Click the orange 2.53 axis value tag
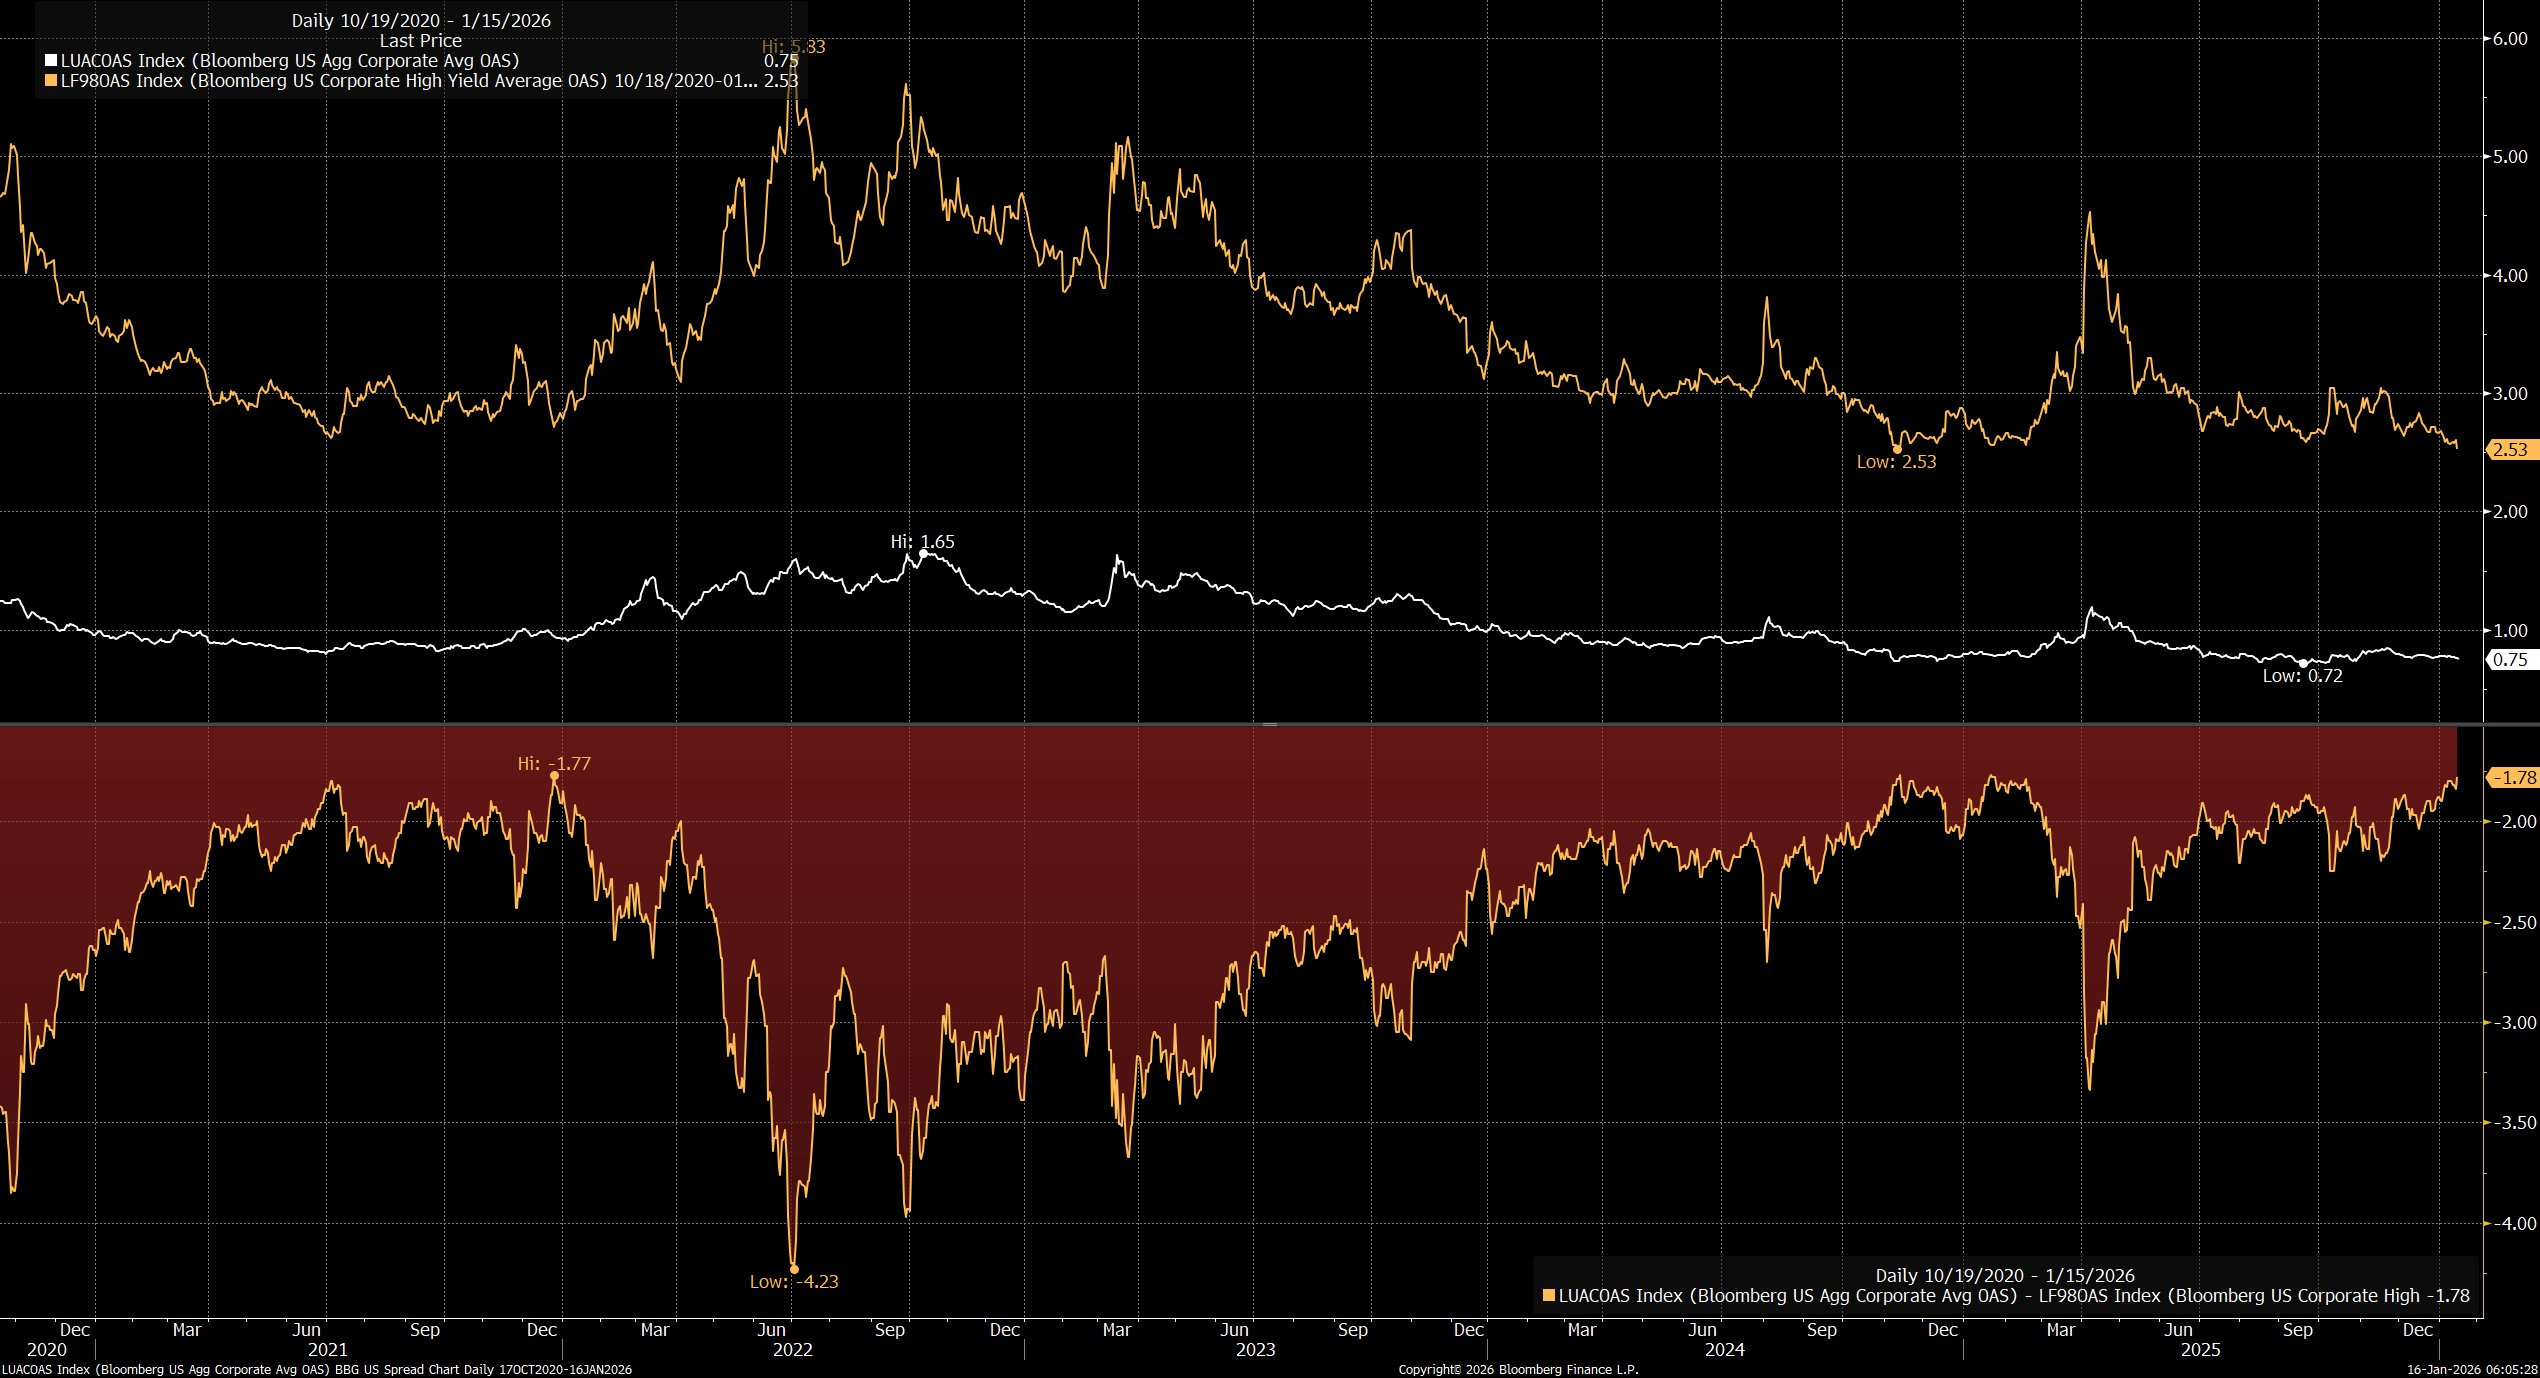Viewport: 2540px width, 1378px height. pyautogui.click(x=2509, y=450)
